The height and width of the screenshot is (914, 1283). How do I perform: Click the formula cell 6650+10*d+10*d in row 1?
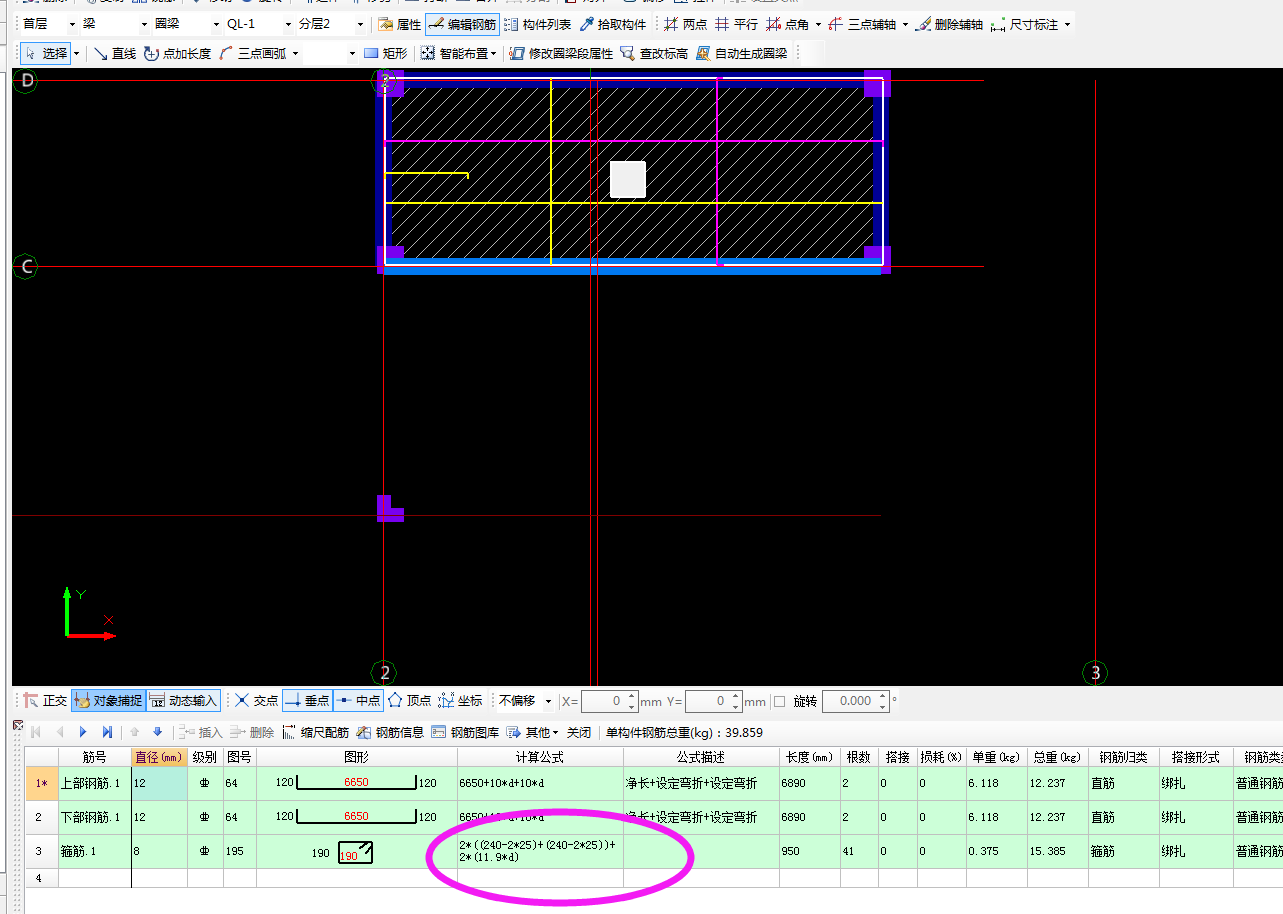540,783
